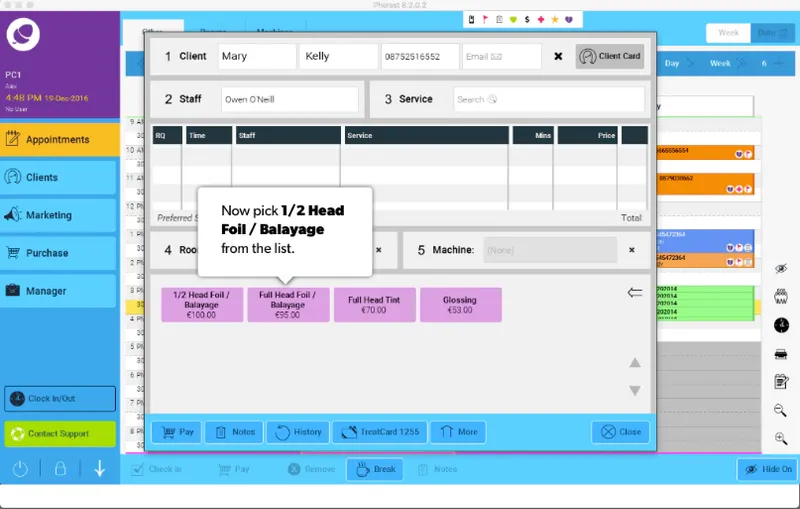Select the orange appointment 0879038662
This screenshot has height=509, width=800.
tap(705, 184)
